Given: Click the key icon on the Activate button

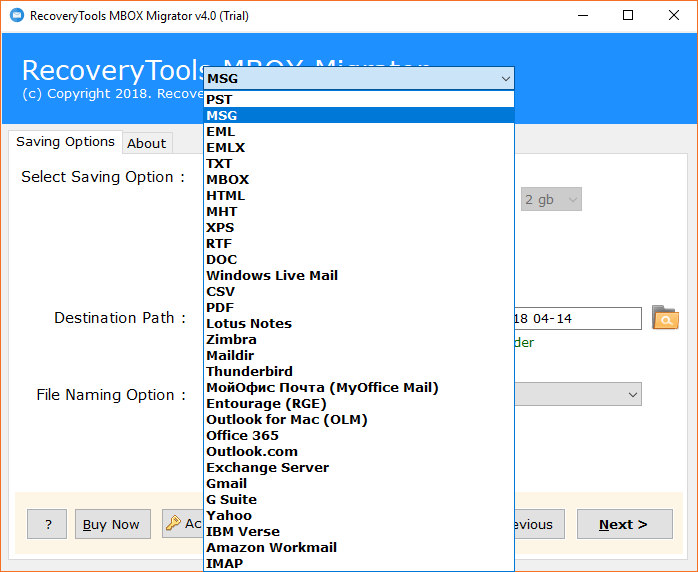Looking at the screenshot, I should tap(173, 523).
